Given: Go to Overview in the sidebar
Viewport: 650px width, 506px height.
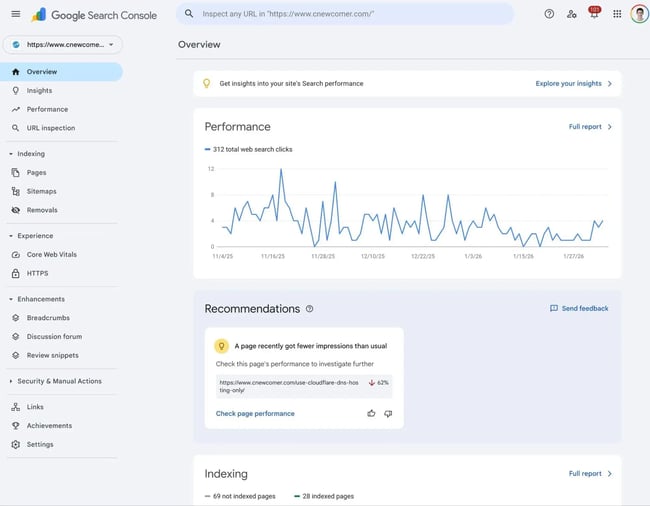Looking at the screenshot, I should point(61,72).
